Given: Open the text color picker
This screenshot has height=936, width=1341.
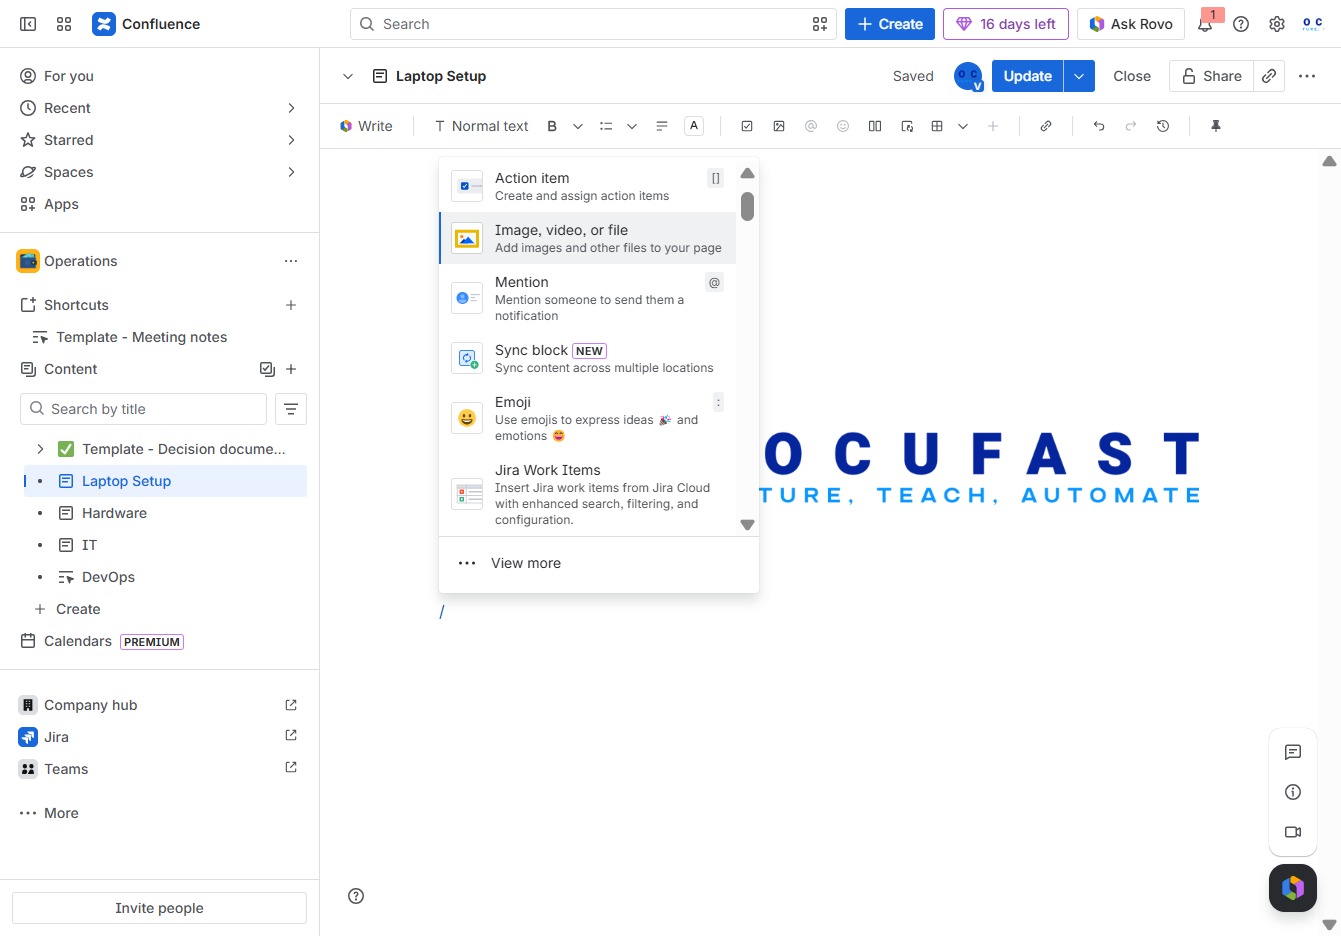Looking at the screenshot, I should [x=694, y=126].
